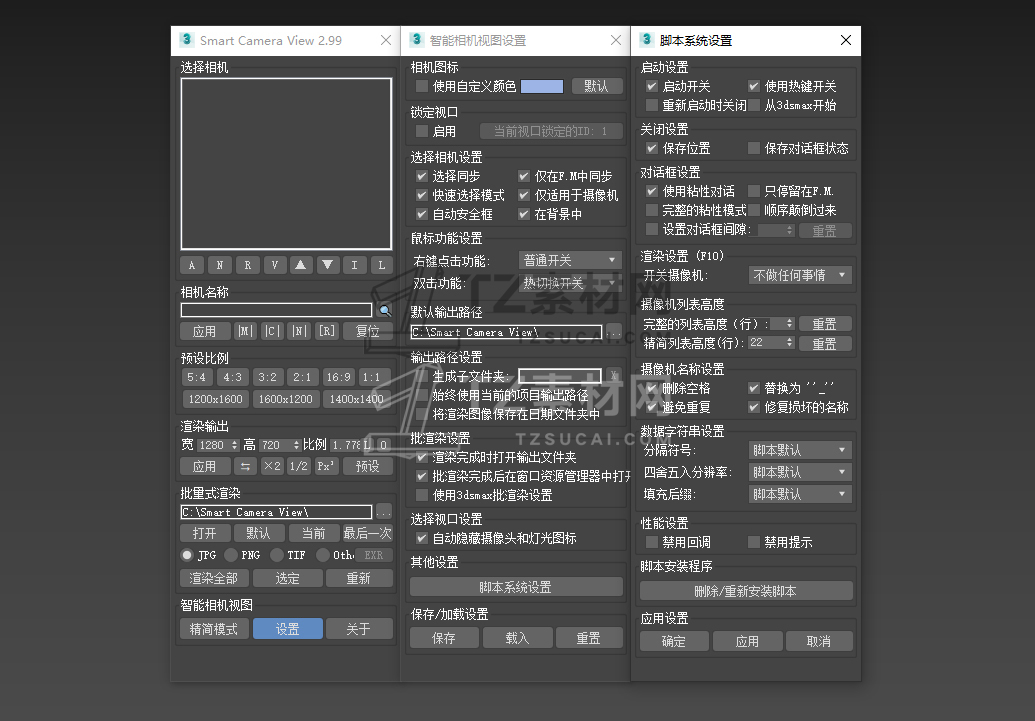Image resolution: width=1035 pixels, height=721 pixels.
Task: Open 分隔符号 dropdown
Action: (800, 450)
